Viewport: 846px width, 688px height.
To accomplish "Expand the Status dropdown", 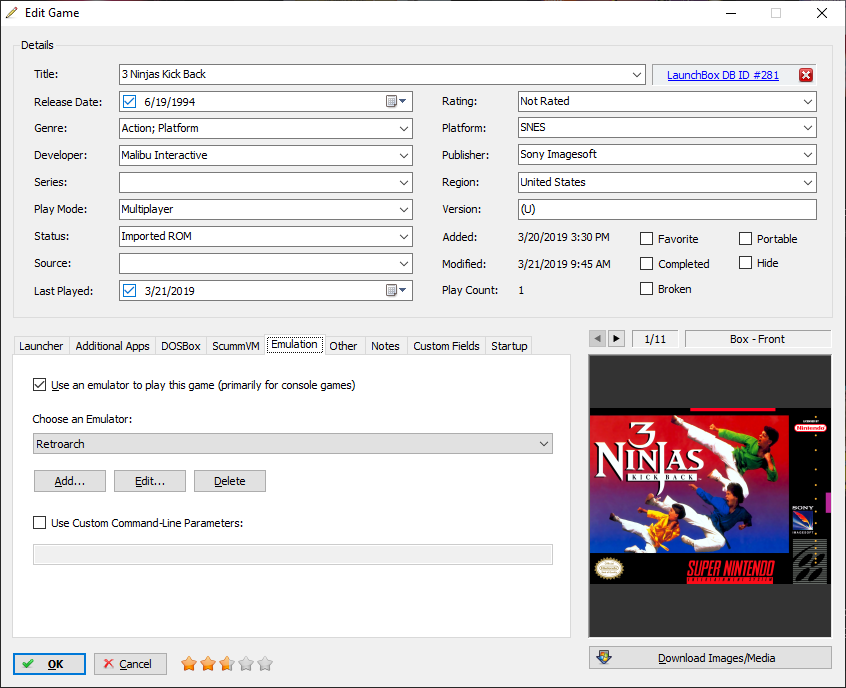I will click(404, 236).
